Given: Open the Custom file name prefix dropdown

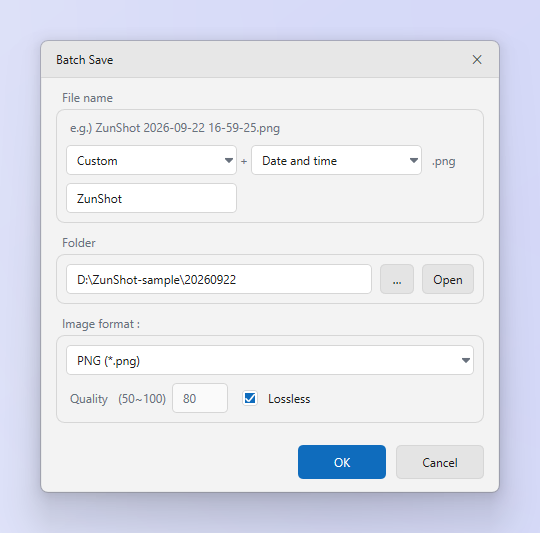Looking at the screenshot, I should tap(151, 160).
